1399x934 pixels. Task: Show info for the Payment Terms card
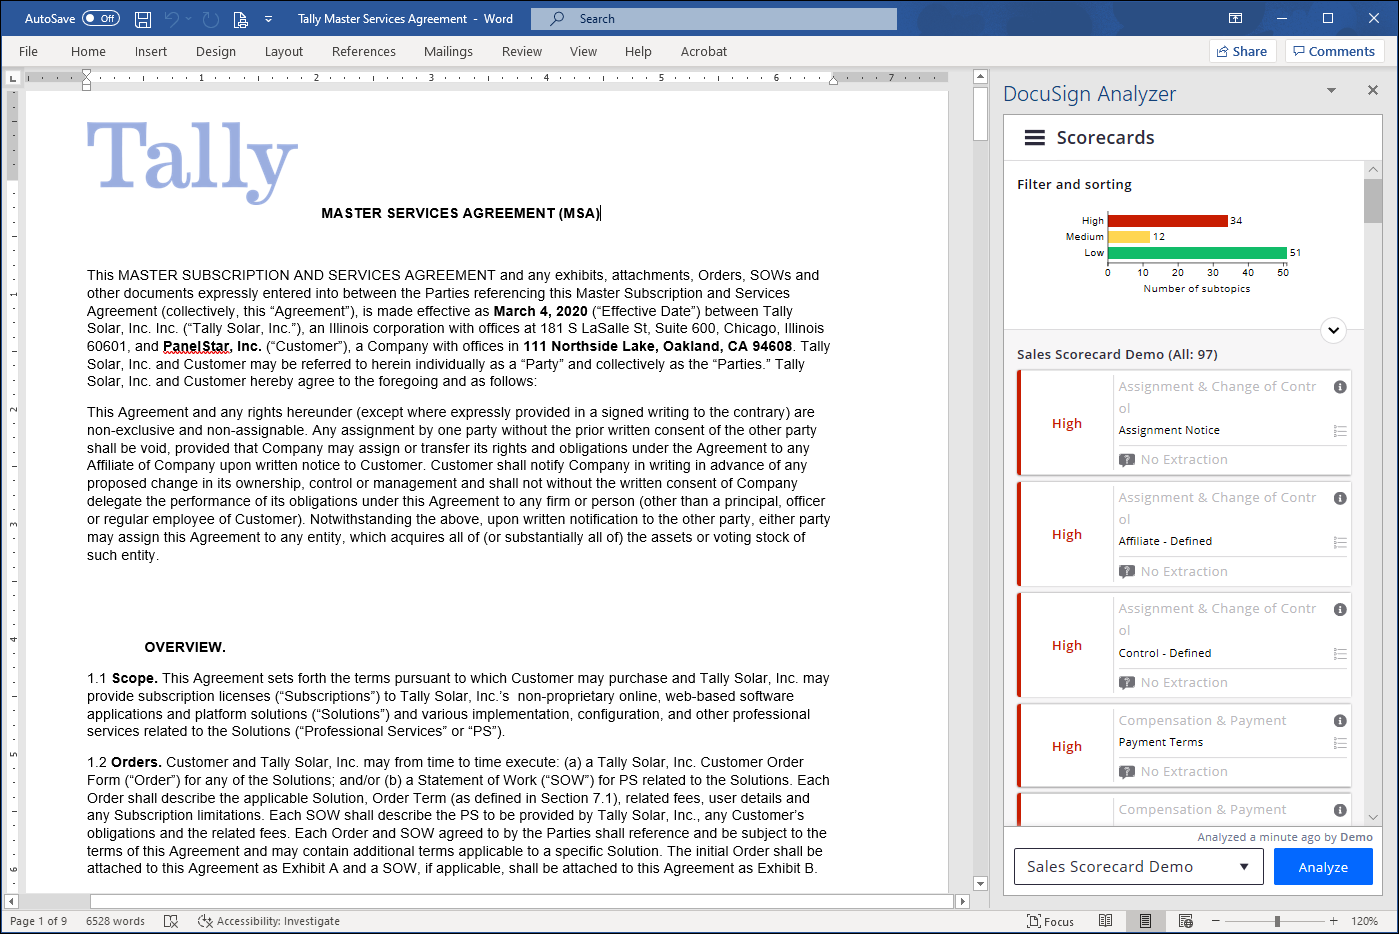coord(1340,721)
